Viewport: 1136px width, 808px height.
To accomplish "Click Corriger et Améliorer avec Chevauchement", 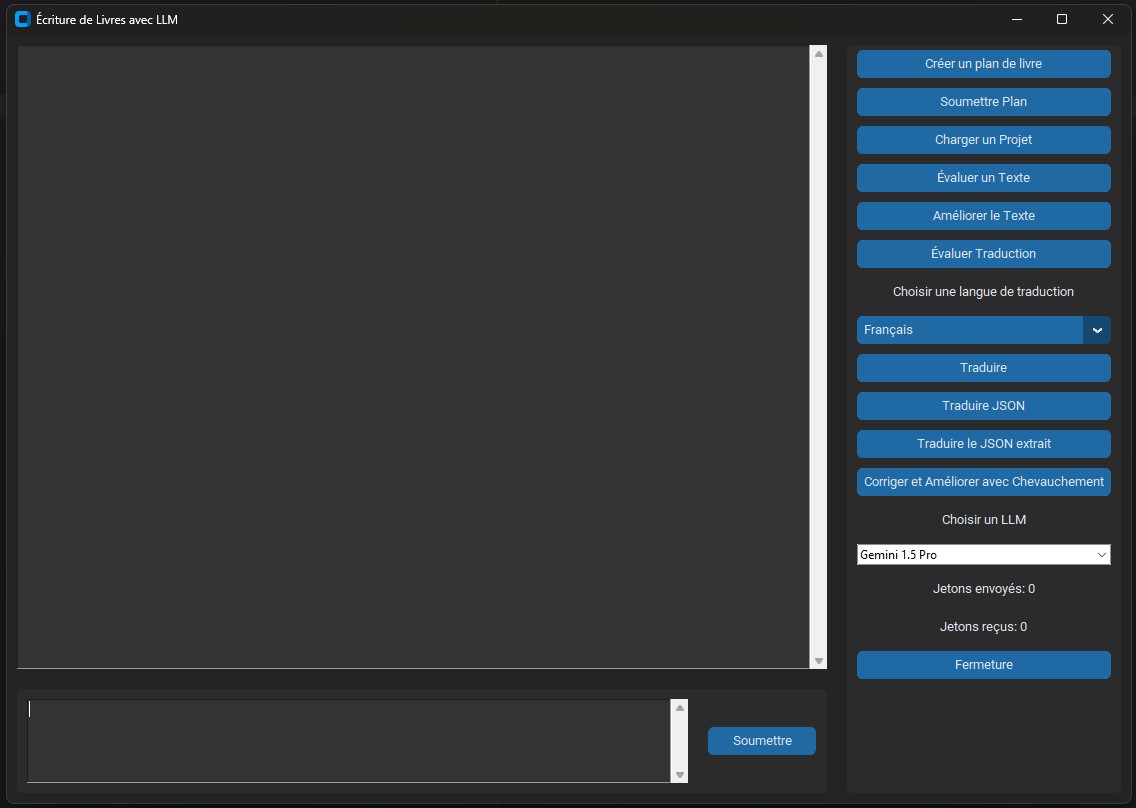I will 983,482.
